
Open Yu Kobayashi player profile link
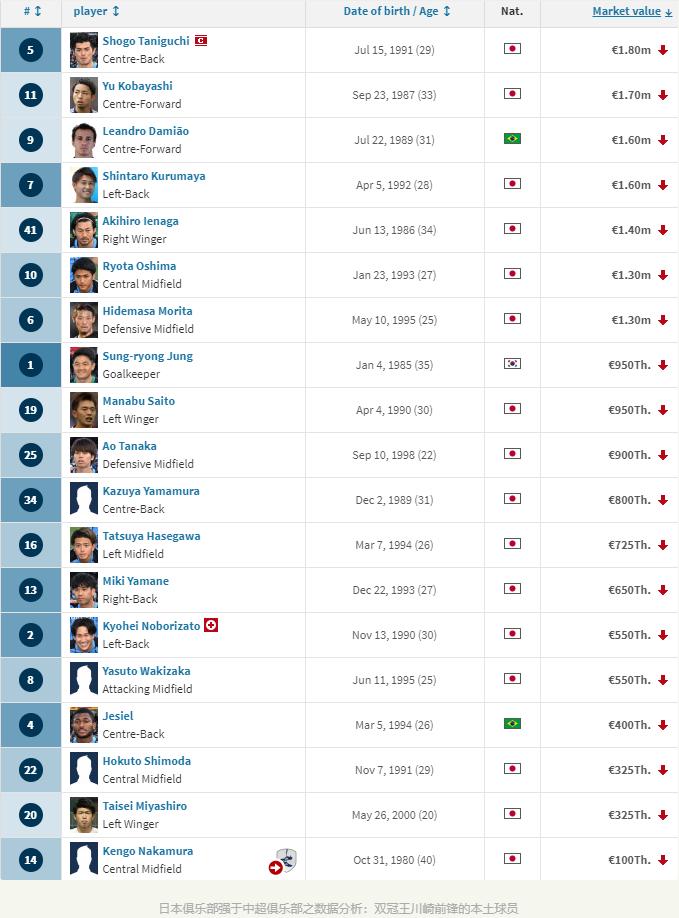[137, 86]
